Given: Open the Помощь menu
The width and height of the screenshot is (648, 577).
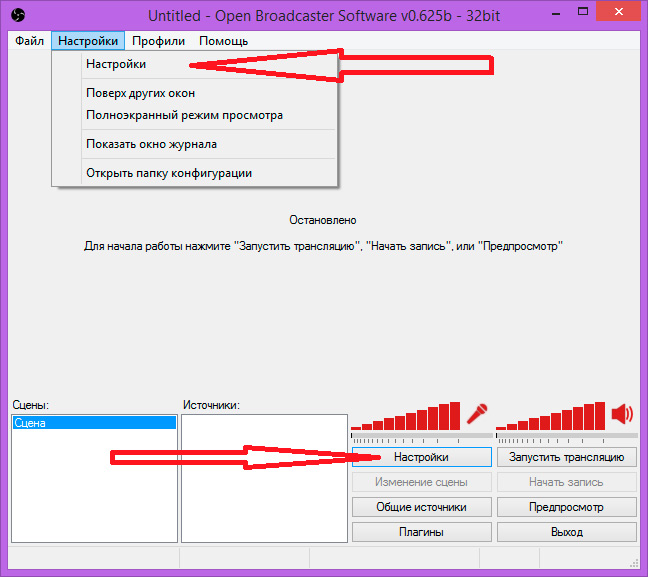Looking at the screenshot, I should (x=224, y=41).
